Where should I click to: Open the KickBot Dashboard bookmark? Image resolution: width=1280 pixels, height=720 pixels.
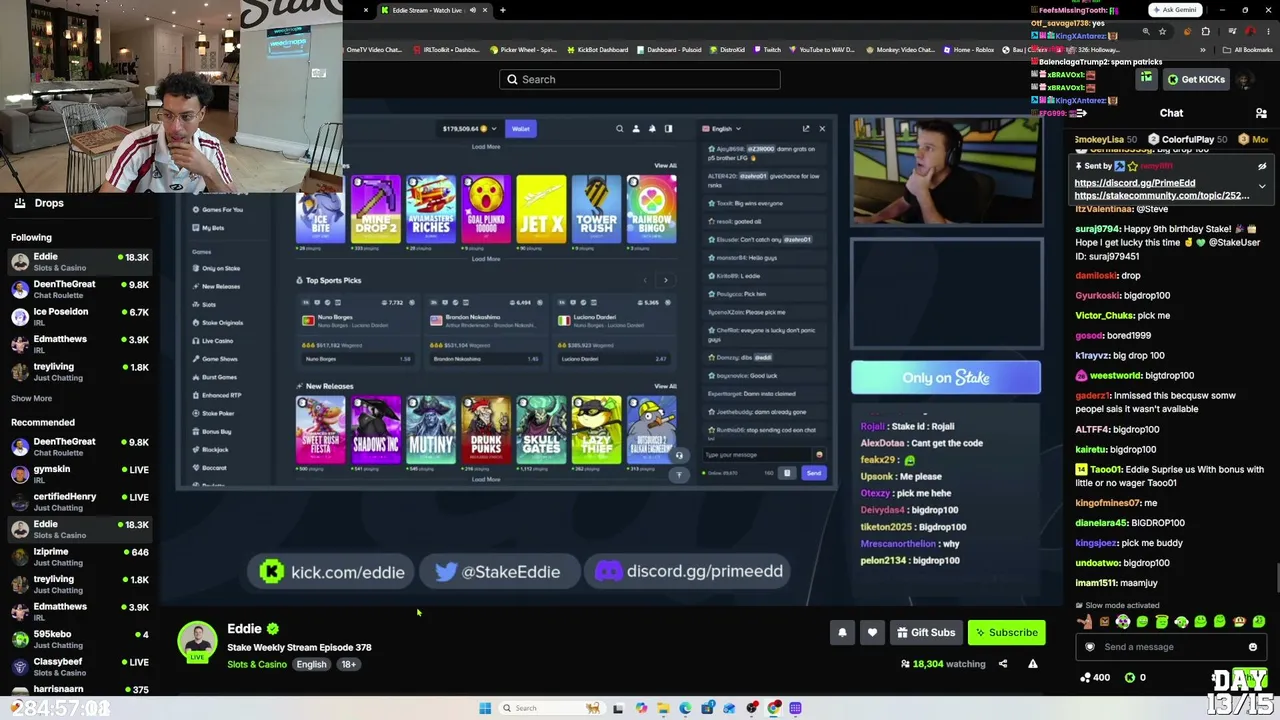pos(597,49)
